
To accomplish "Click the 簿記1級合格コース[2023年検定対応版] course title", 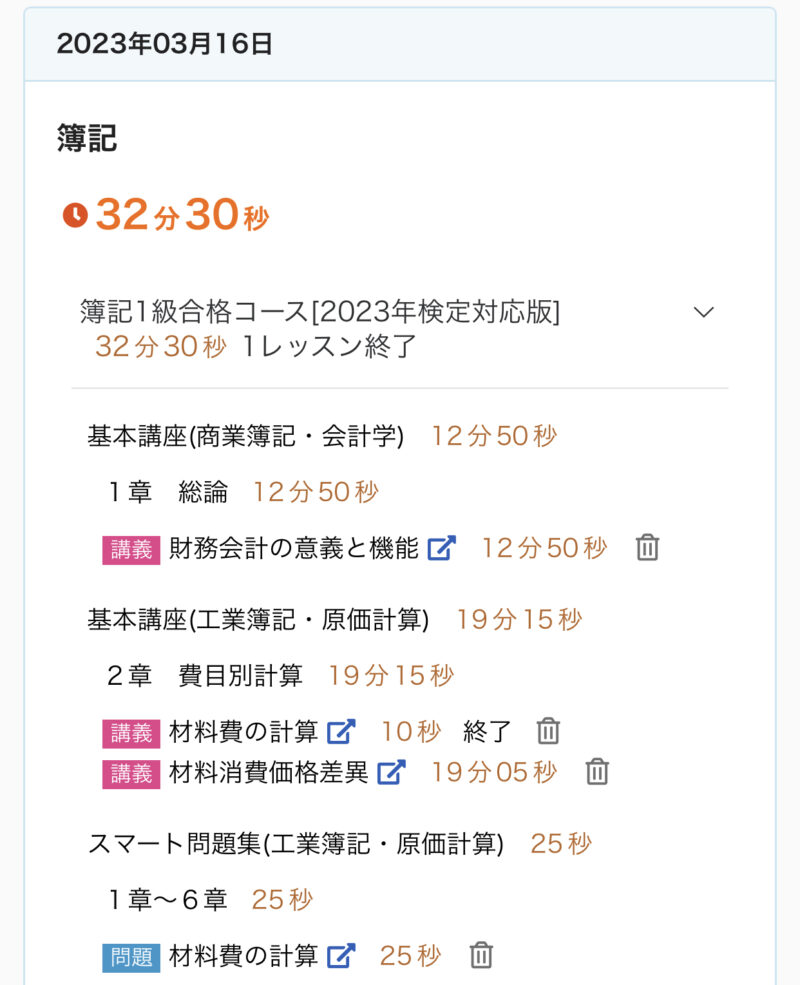I will point(320,312).
